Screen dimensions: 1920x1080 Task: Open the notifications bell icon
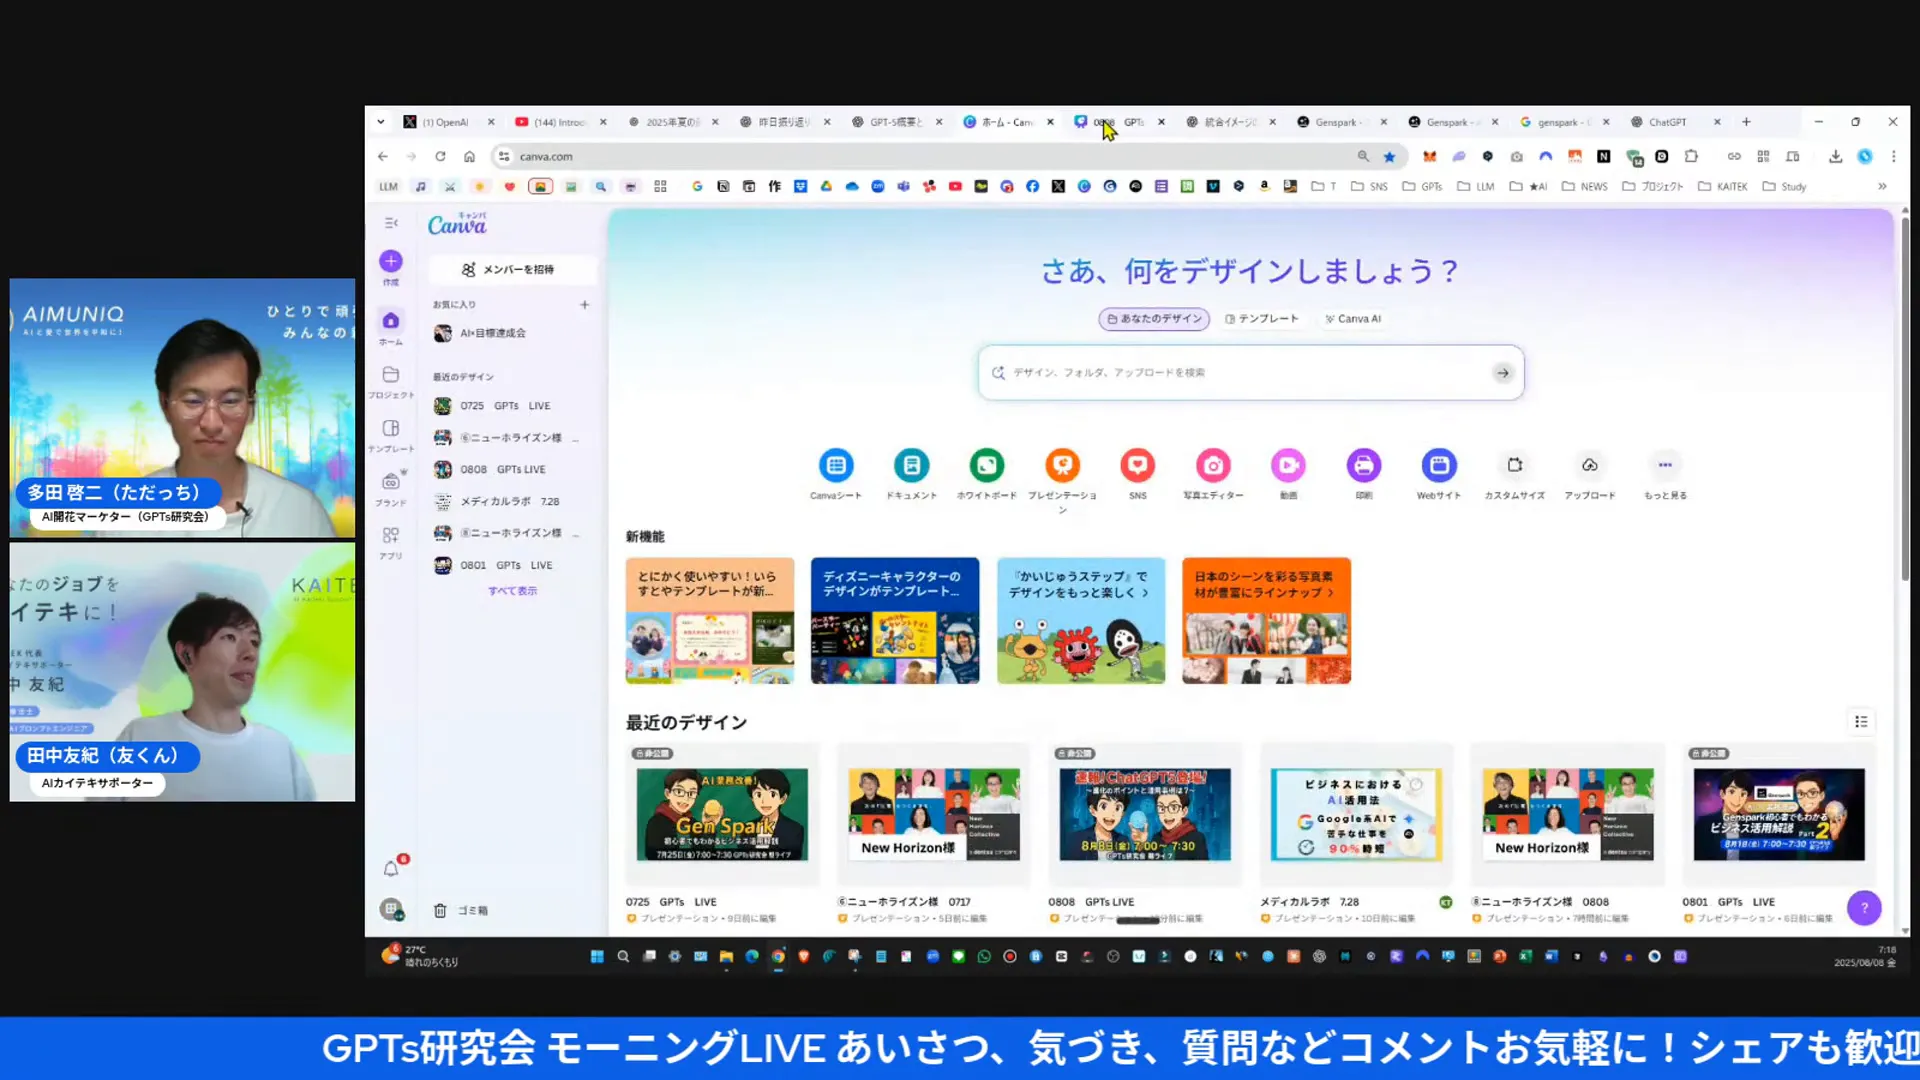[391, 869]
